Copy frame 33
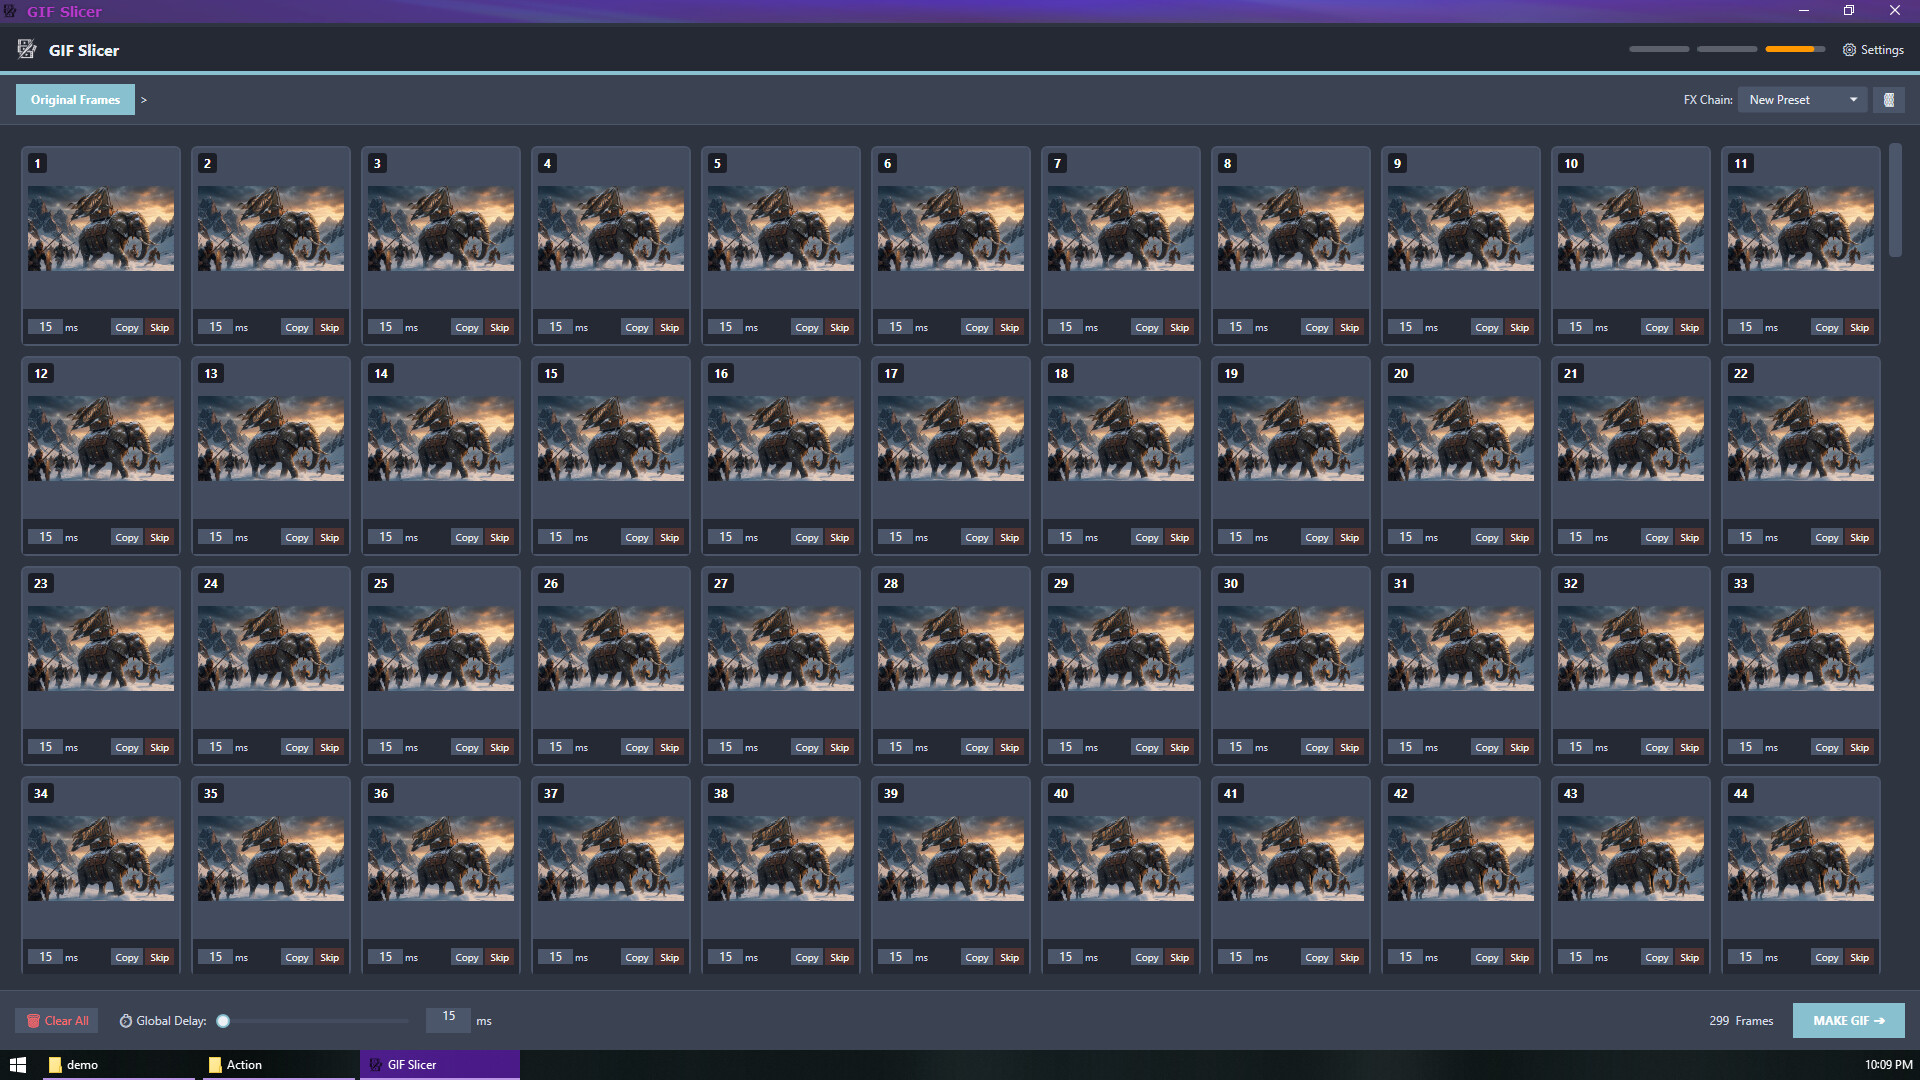Screen dimensions: 1920x1080 tap(1827, 748)
